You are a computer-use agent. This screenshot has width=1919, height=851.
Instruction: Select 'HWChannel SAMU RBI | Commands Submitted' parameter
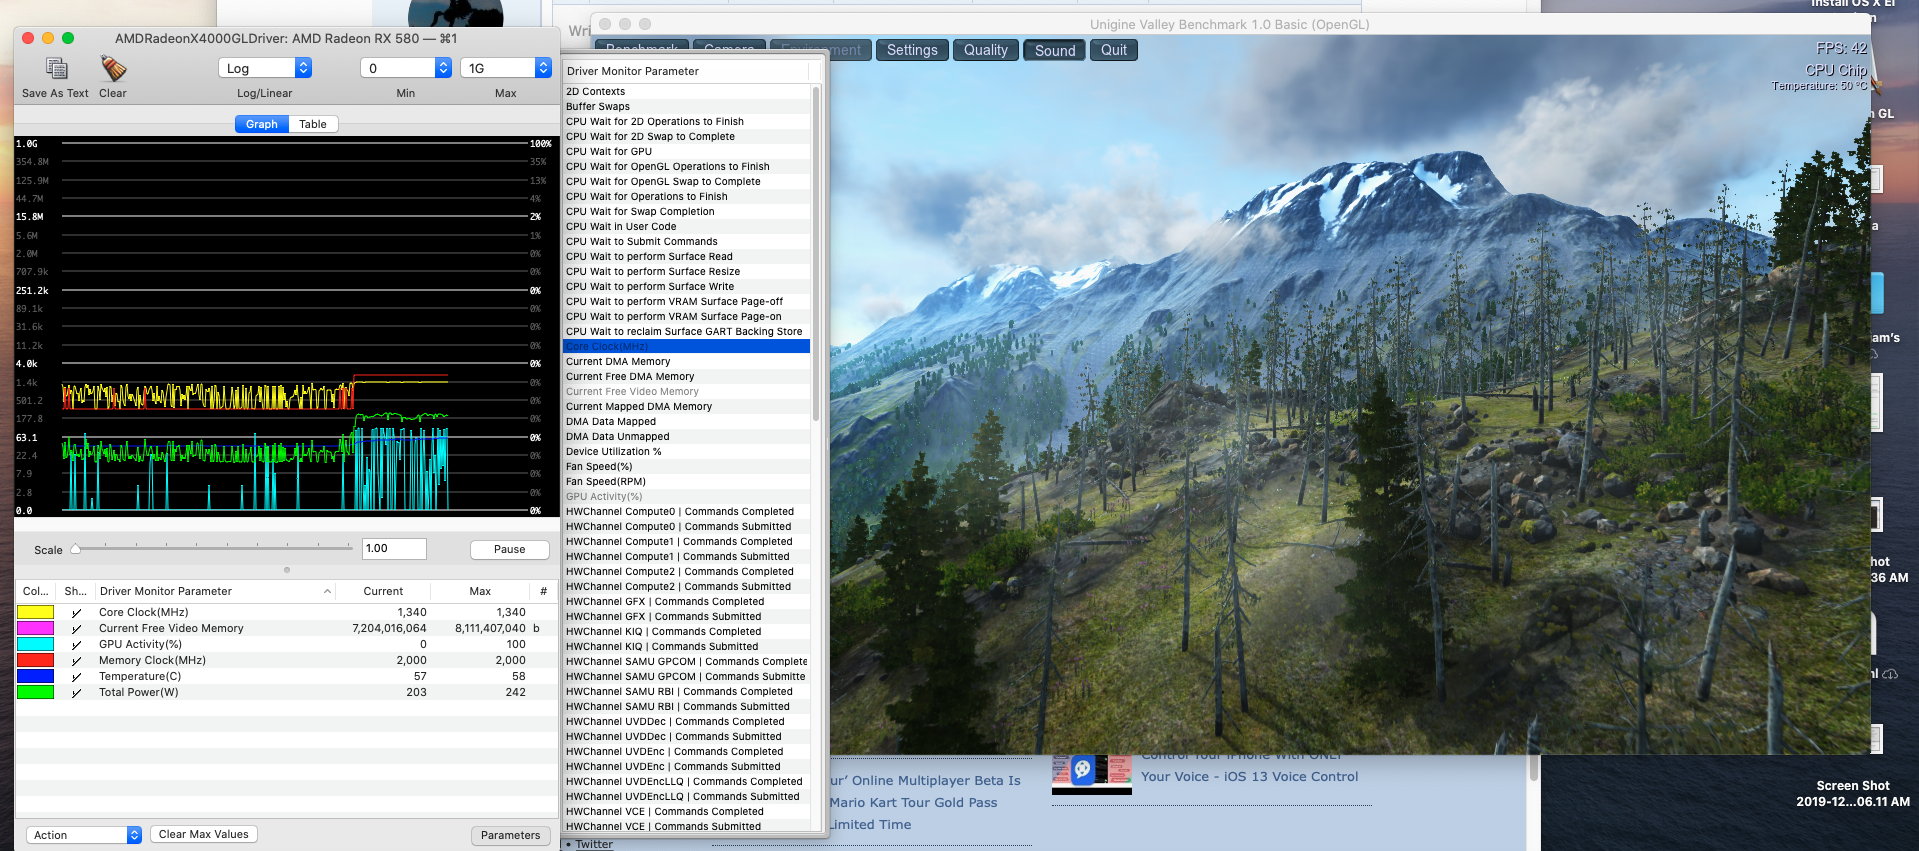pos(686,706)
